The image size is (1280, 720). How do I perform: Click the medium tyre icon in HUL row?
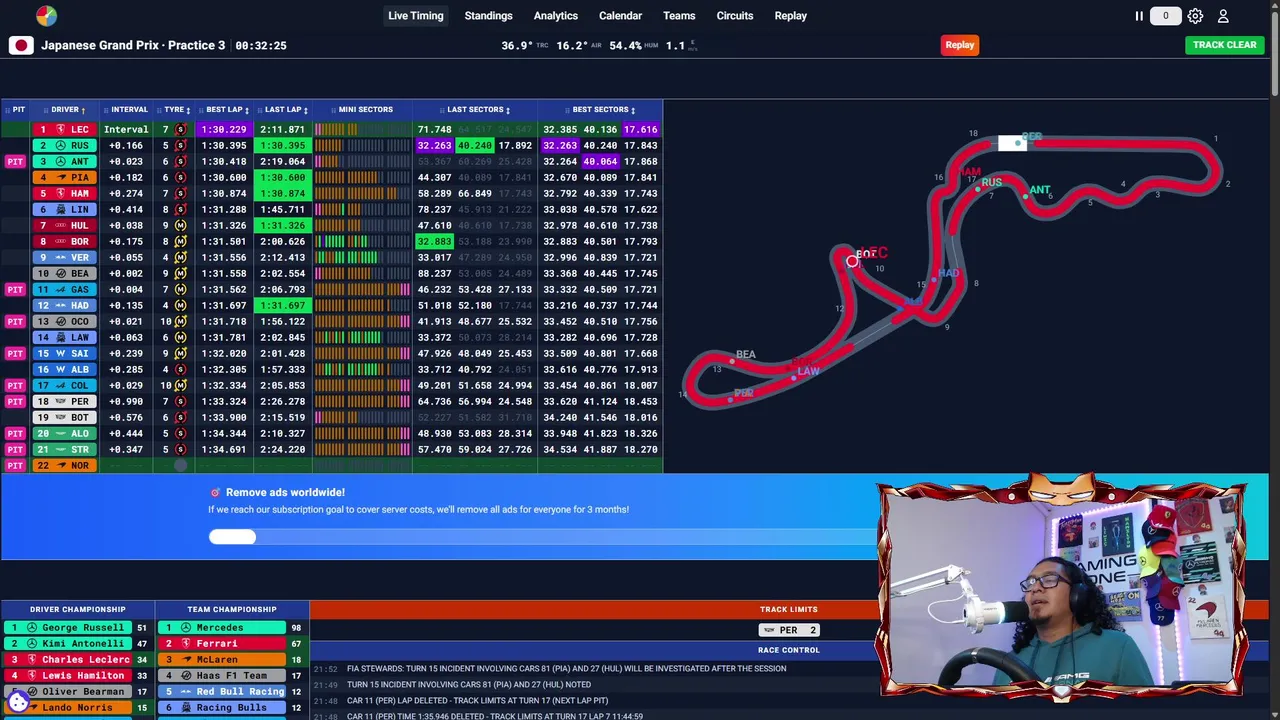click(180, 226)
